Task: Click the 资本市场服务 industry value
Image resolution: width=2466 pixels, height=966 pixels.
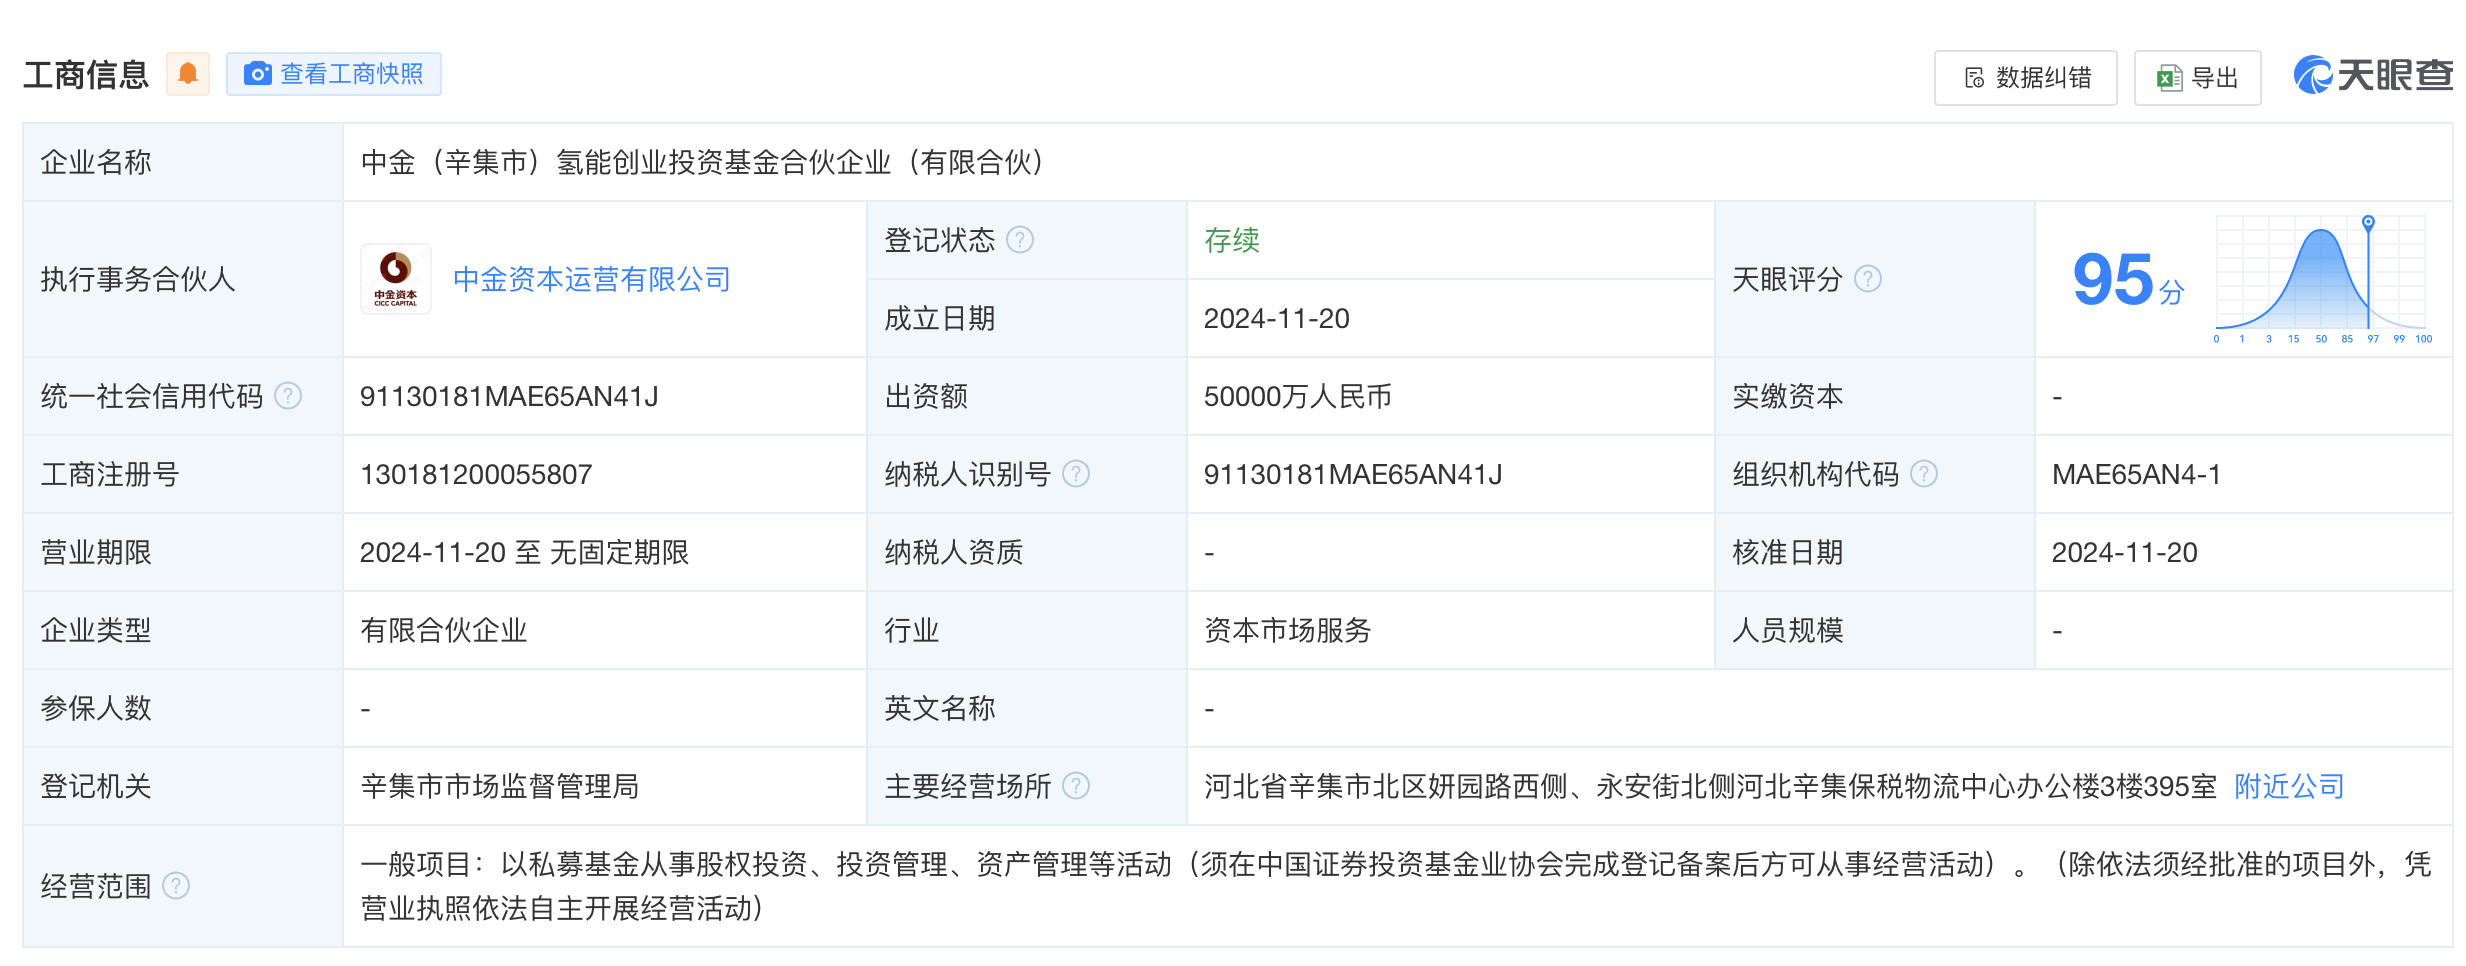Action: click(1287, 630)
